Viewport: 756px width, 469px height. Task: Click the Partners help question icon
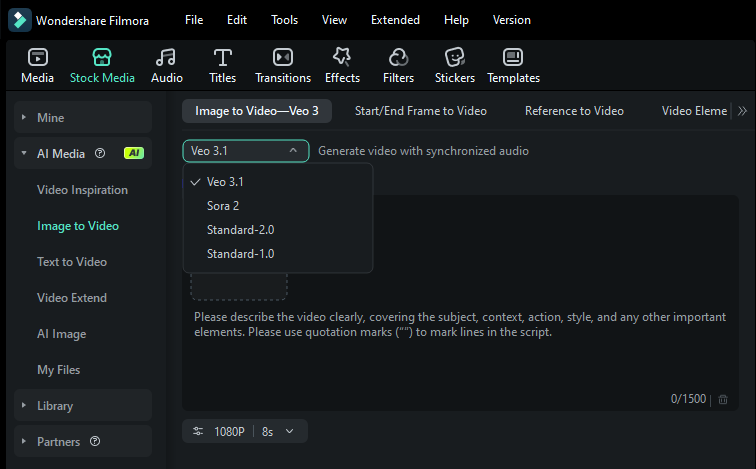95,441
